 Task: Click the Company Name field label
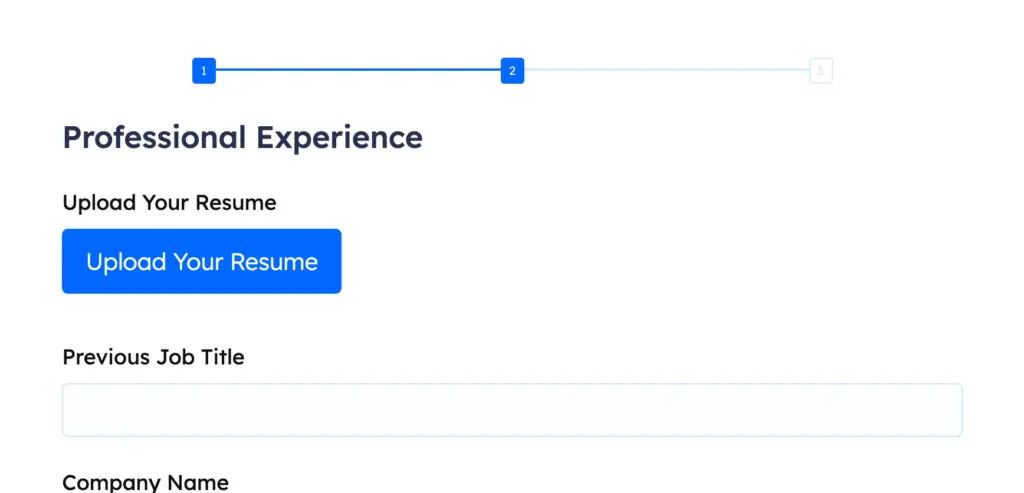click(x=145, y=482)
